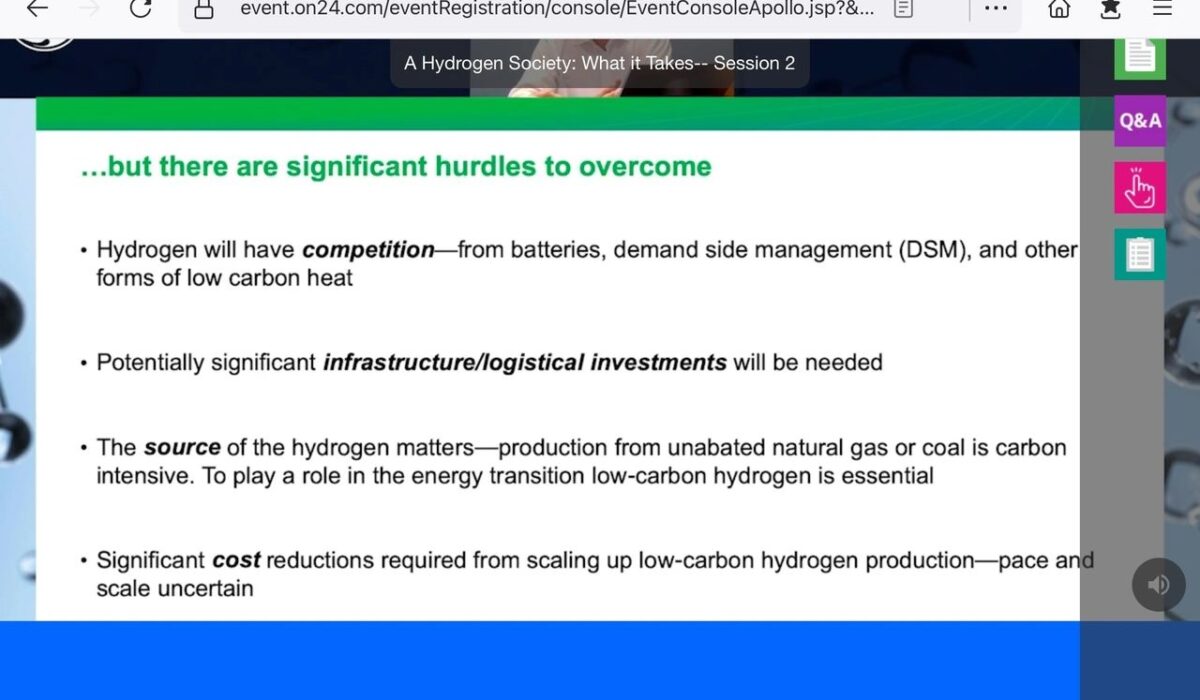This screenshot has width=1200, height=700.
Task: Open the purple Q&A panel
Action: [1140, 121]
